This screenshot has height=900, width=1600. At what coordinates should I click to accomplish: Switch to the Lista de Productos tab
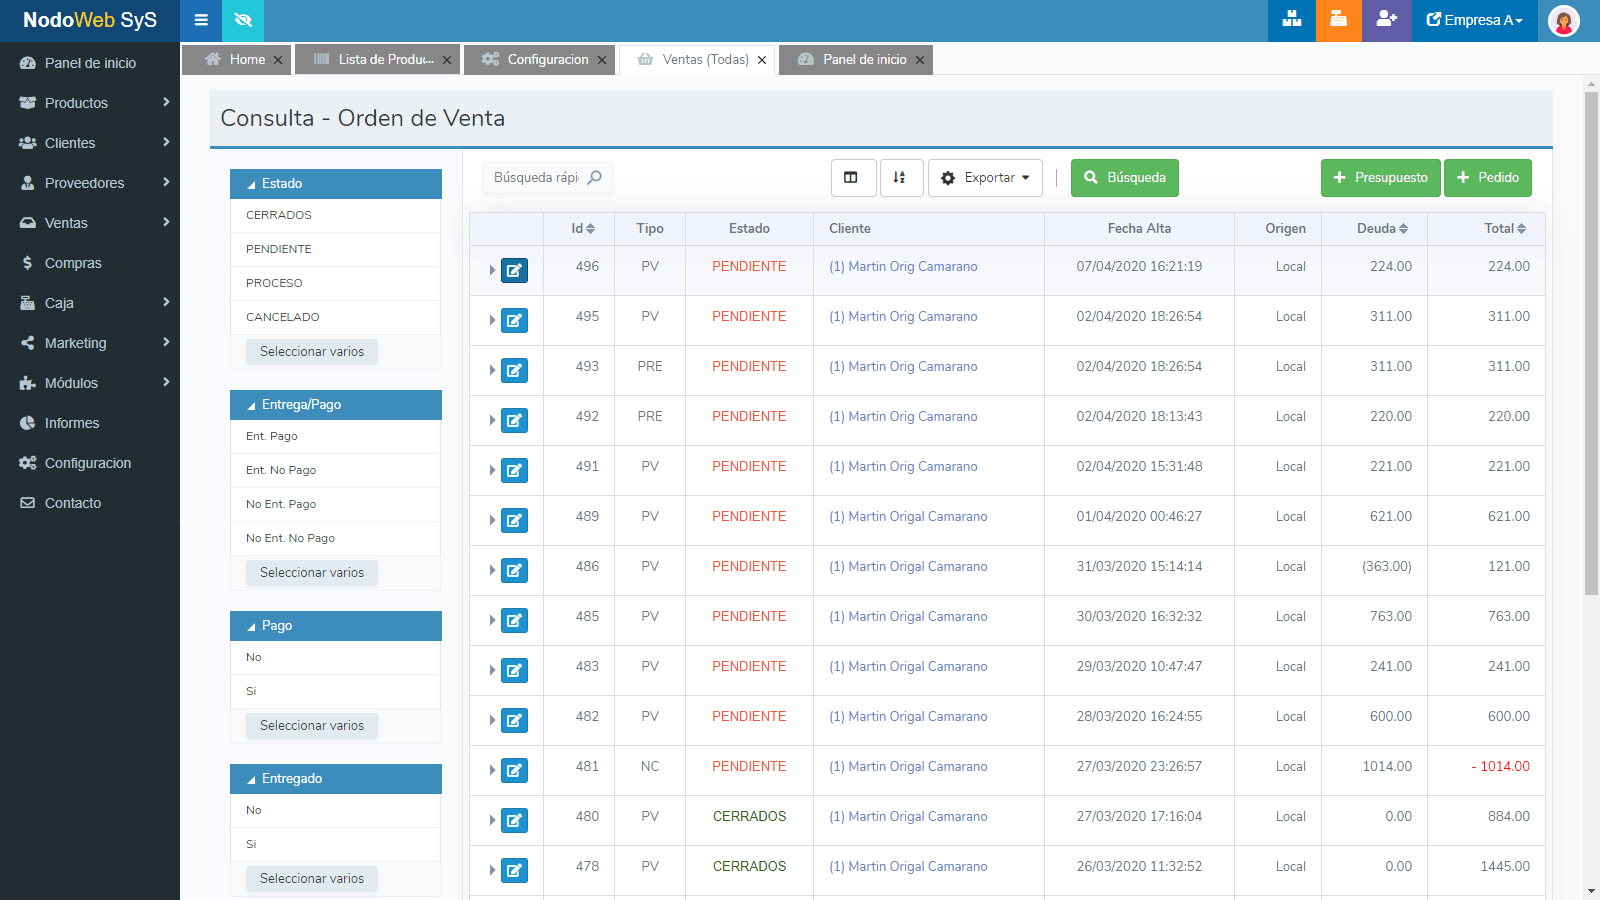click(385, 60)
